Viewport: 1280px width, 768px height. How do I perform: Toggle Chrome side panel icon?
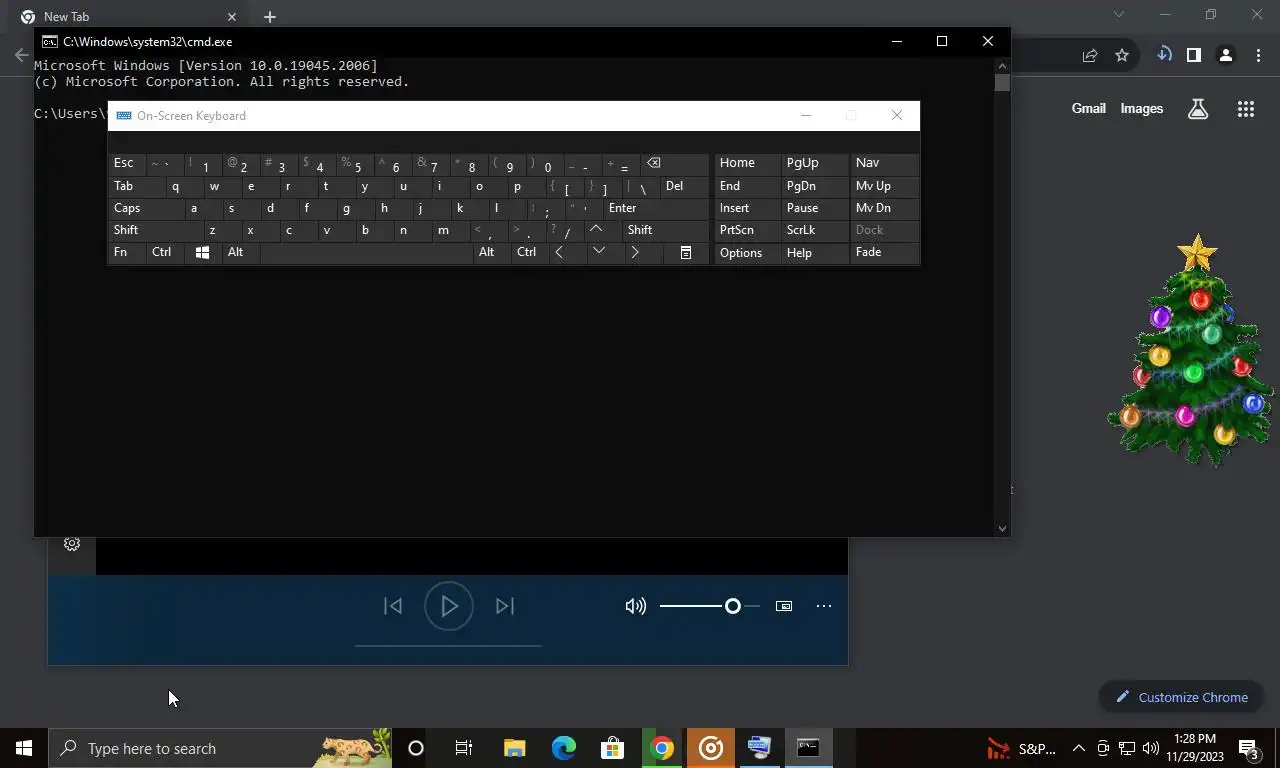pos(1194,55)
